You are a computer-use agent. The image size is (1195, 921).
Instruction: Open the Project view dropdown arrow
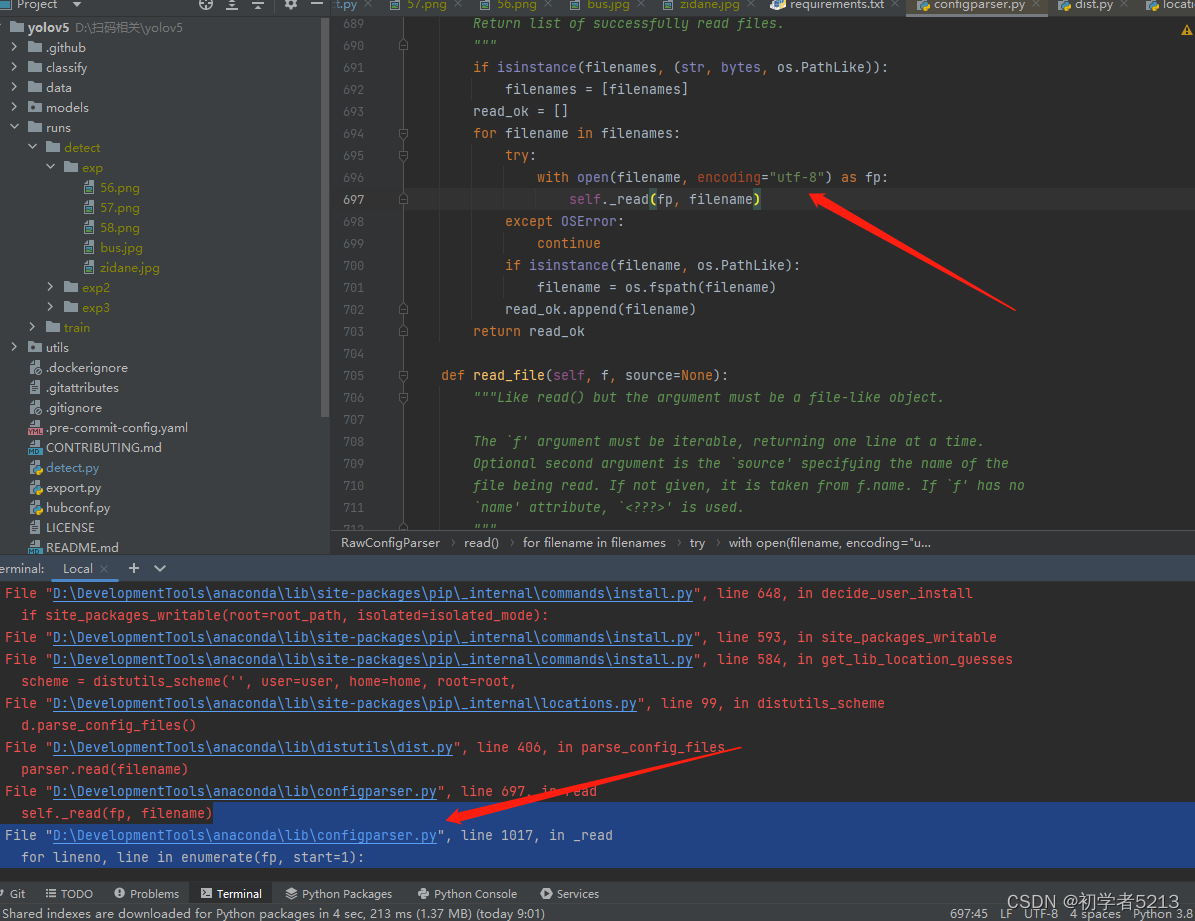pyautogui.click(x=76, y=5)
